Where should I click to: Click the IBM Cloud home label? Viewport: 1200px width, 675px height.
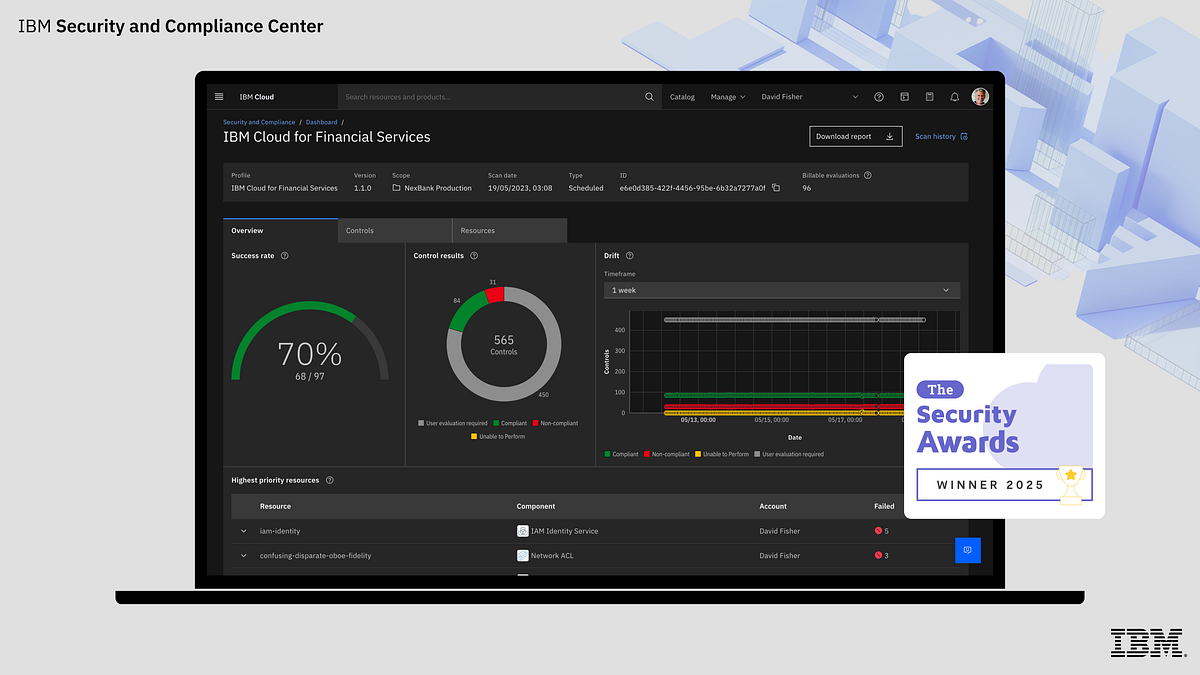click(x=256, y=97)
